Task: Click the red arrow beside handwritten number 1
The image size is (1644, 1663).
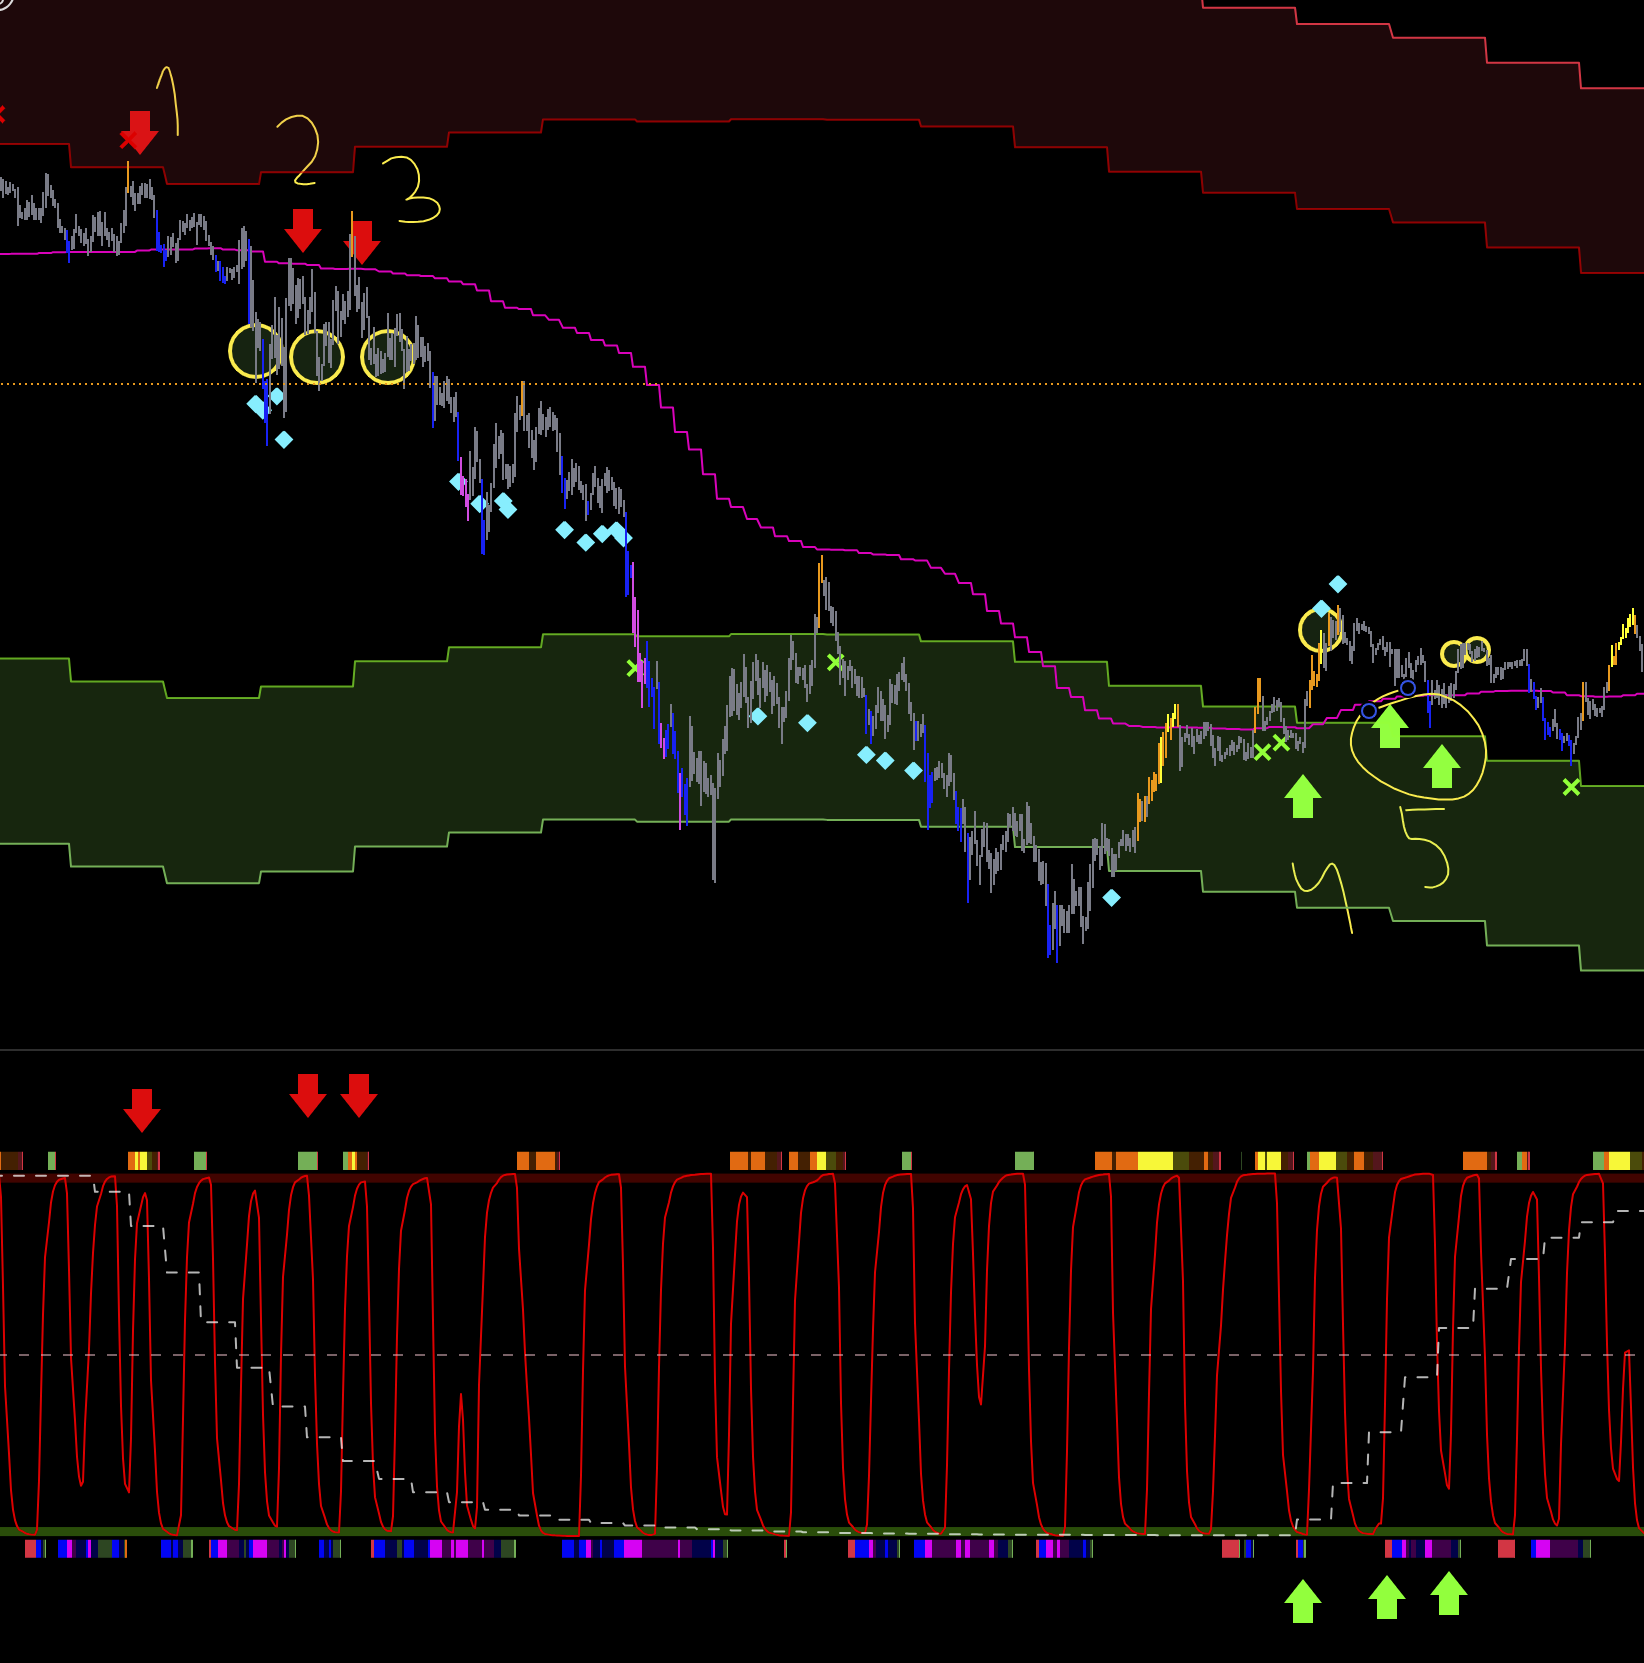Action: [x=141, y=132]
